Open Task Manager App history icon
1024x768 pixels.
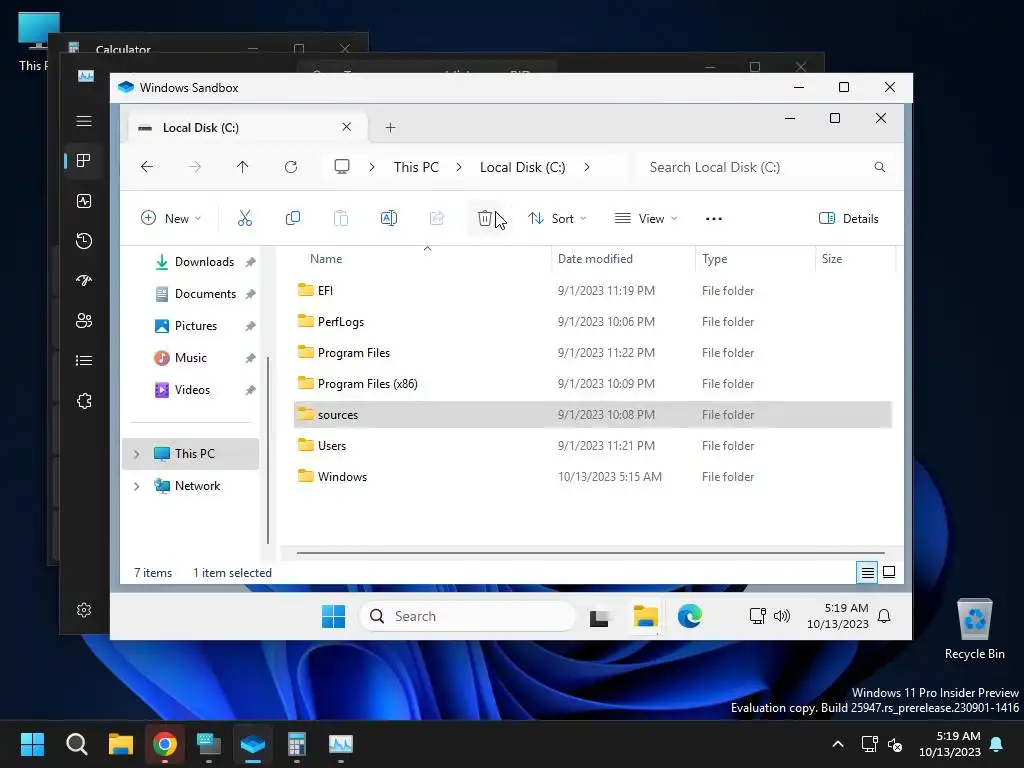click(84, 241)
